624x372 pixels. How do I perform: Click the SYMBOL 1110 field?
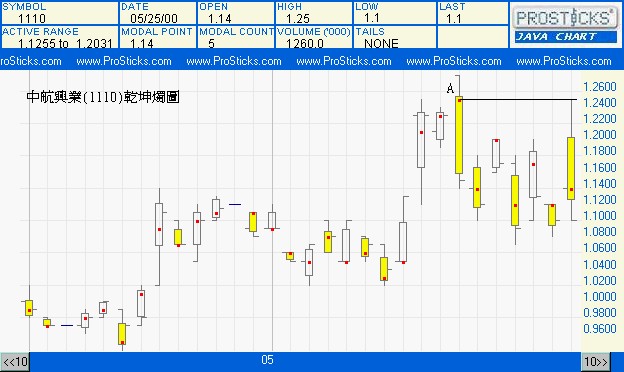point(60,13)
